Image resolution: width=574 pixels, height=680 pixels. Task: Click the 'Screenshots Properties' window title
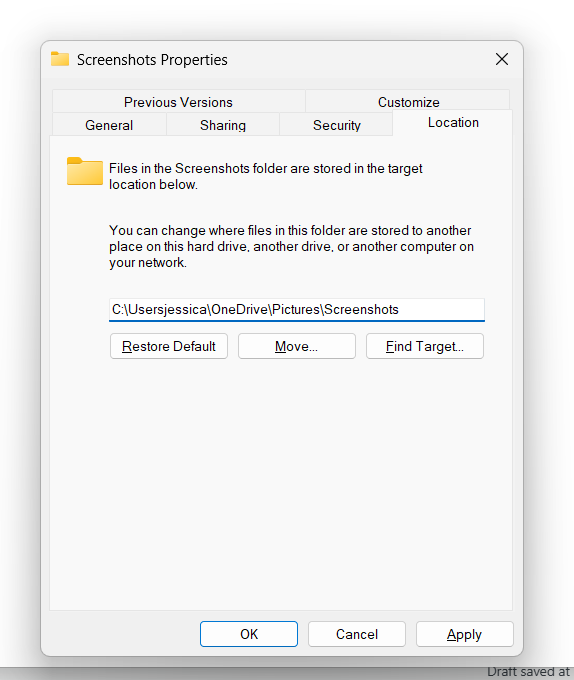[152, 59]
